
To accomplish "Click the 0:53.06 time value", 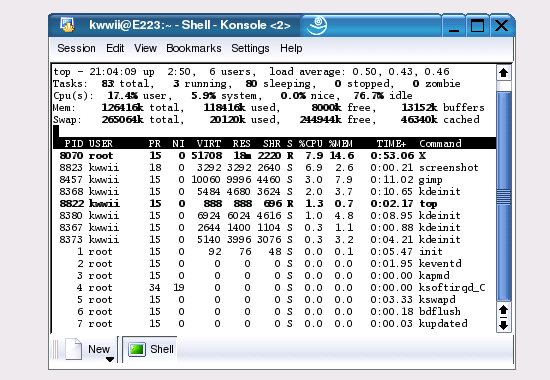I will tap(392, 155).
